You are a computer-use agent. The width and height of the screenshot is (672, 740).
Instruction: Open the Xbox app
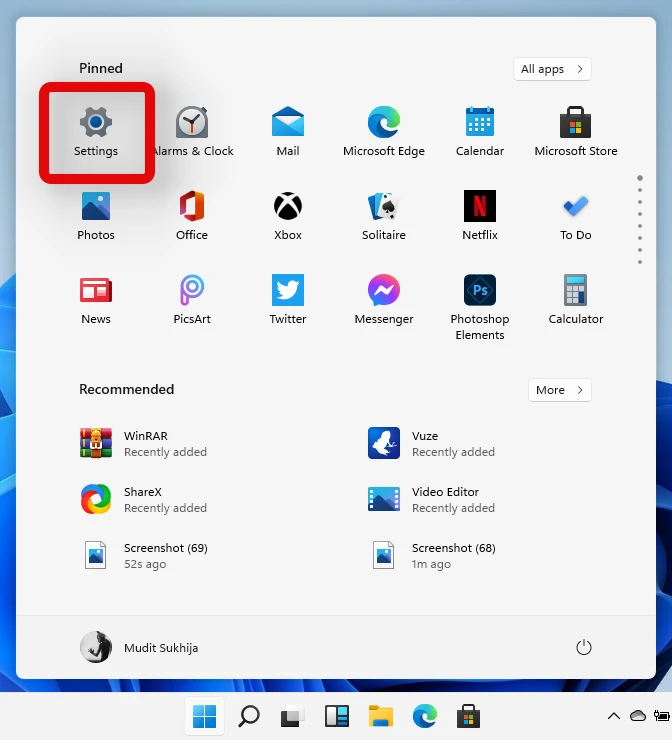pyautogui.click(x=288, y=216)
